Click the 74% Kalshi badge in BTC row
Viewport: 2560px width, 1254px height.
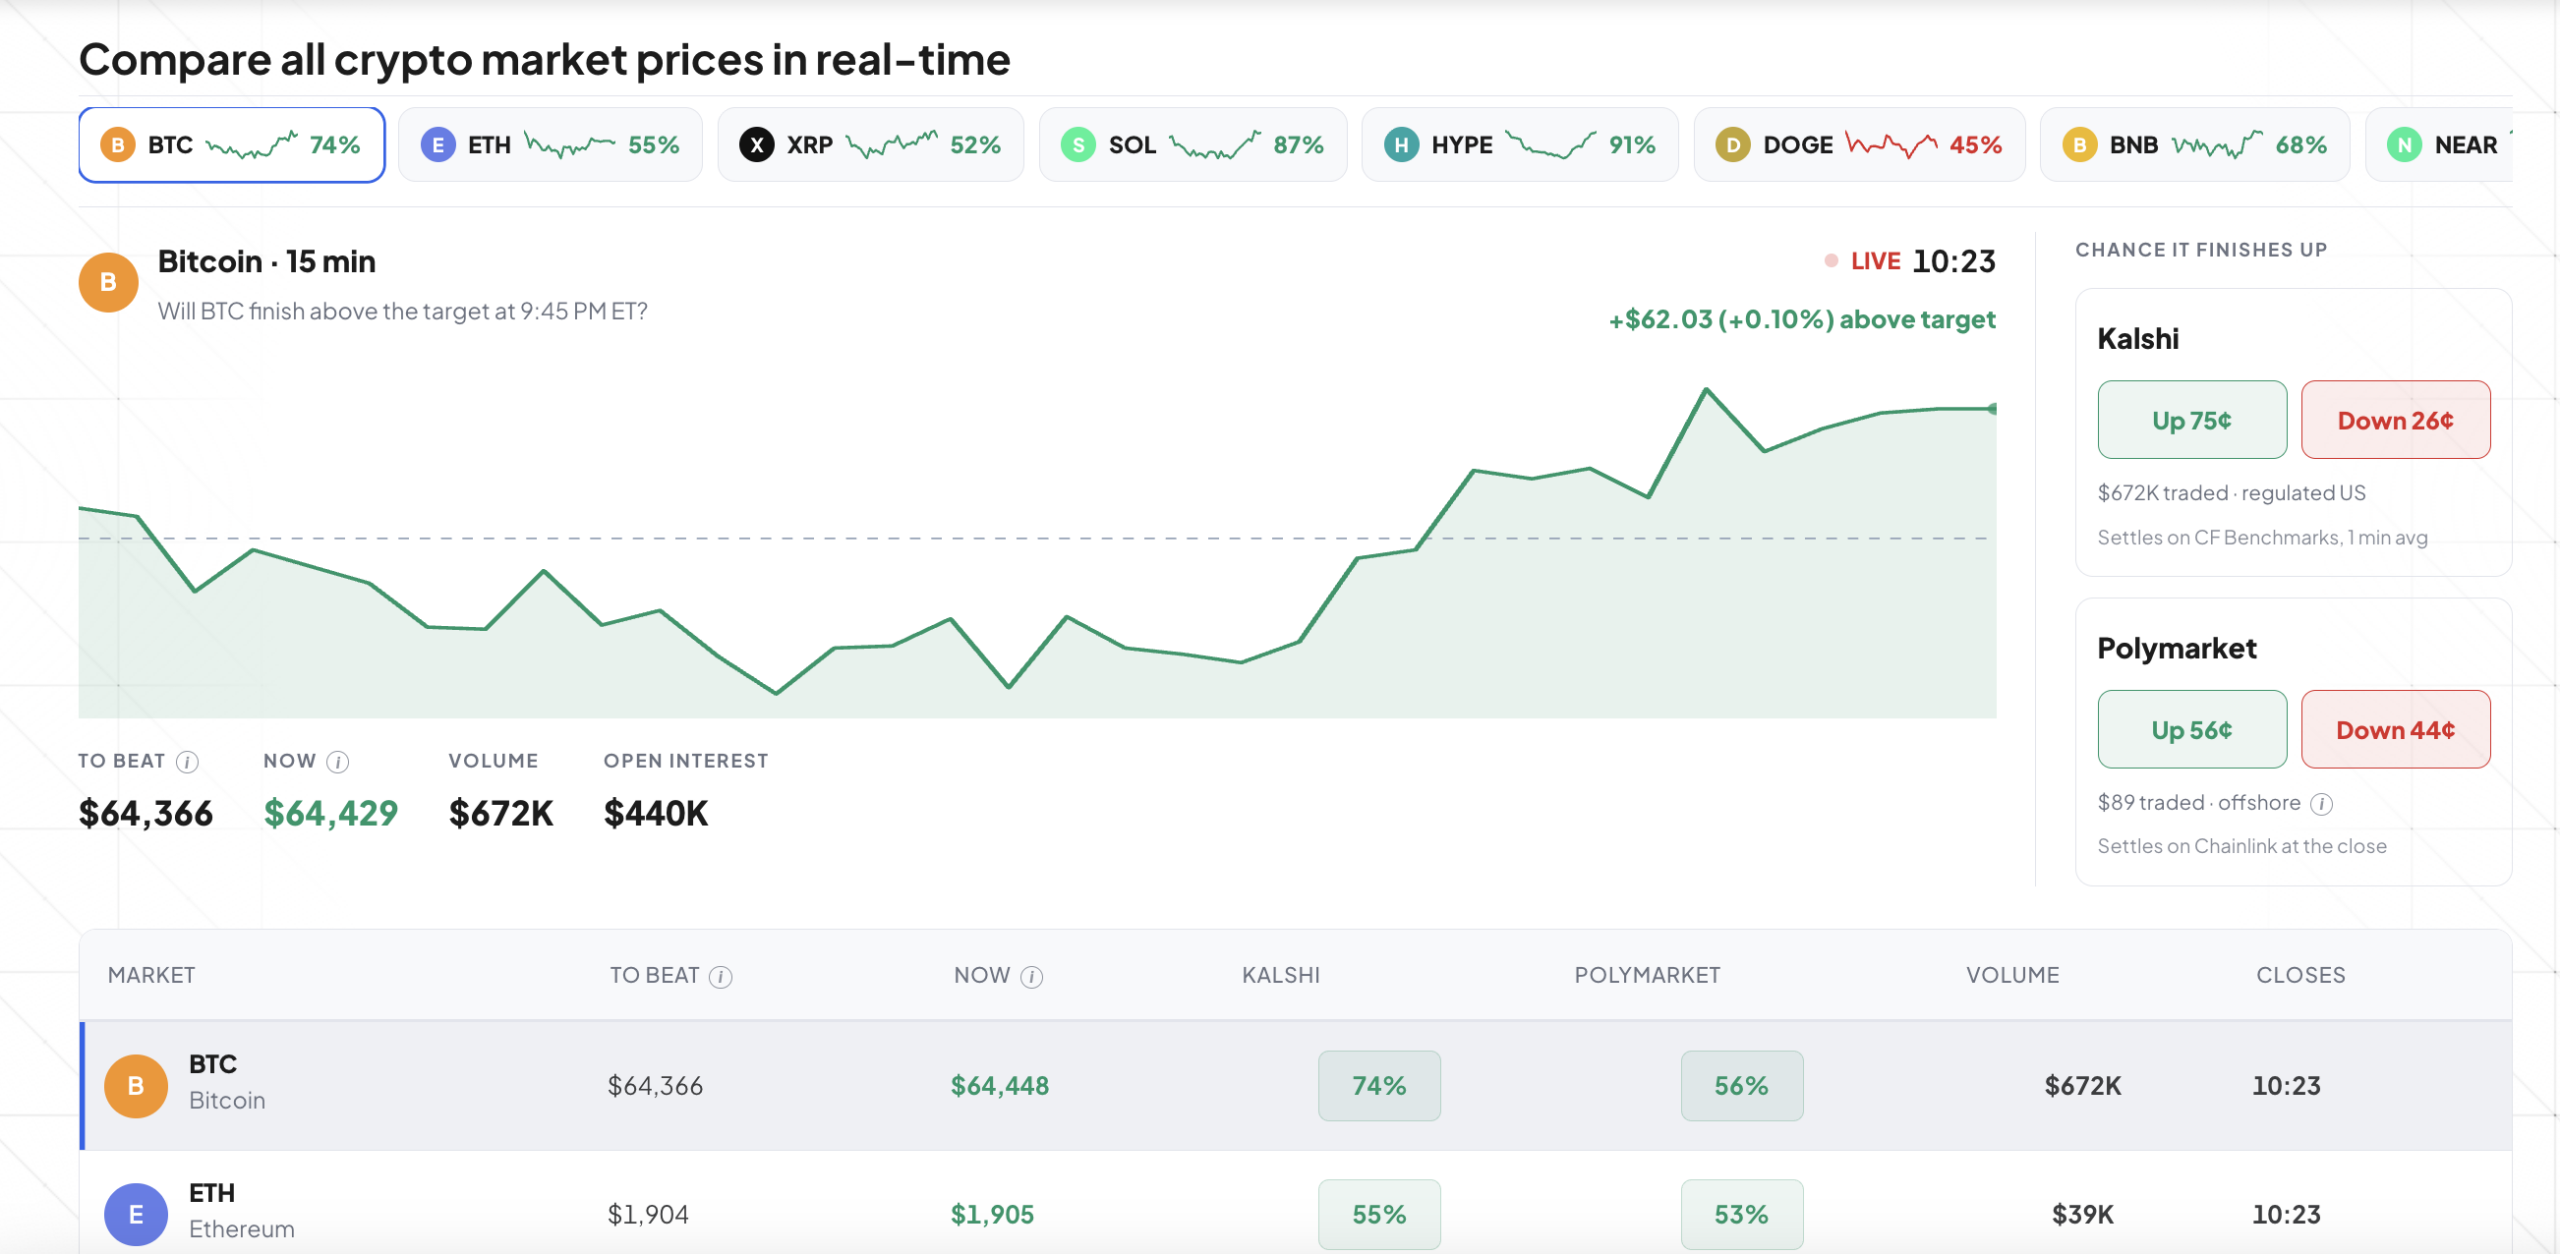(1379, 1085)
